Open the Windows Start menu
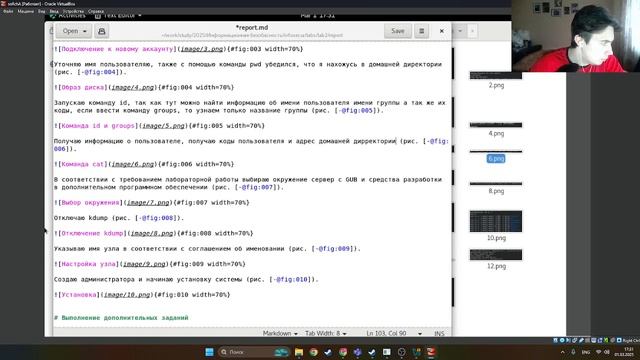640x360 pixels. [x=209, y=352]
